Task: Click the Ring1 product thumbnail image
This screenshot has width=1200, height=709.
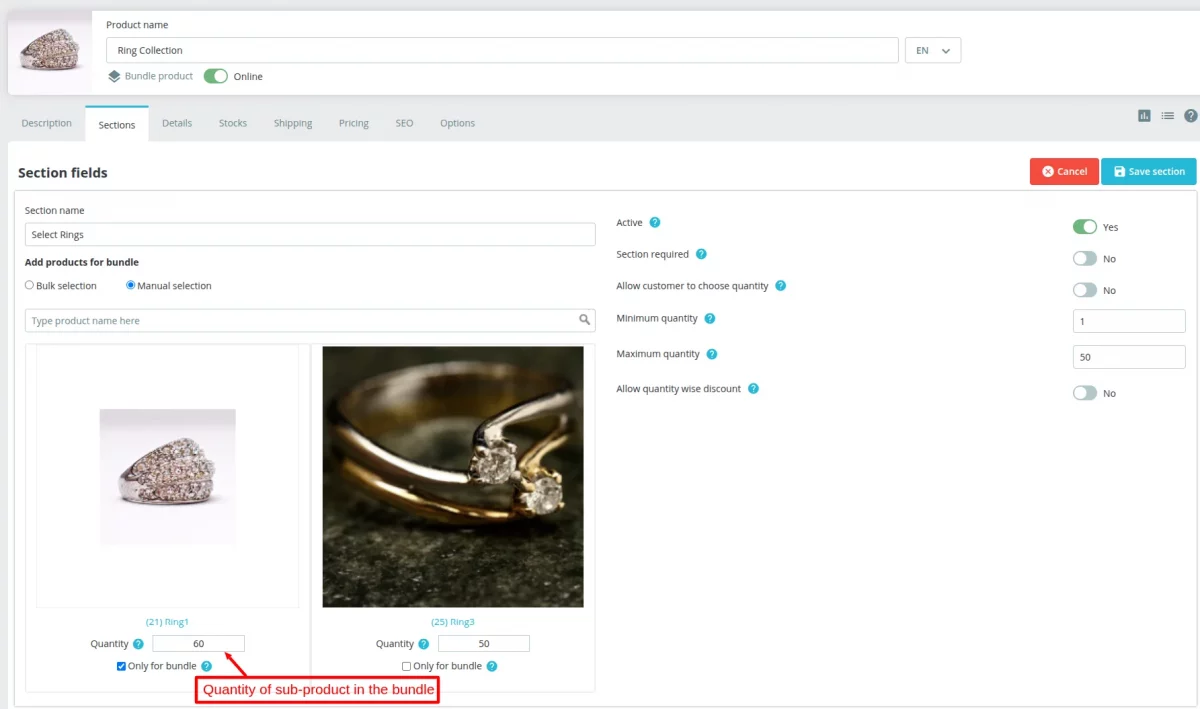Action: (167, 477)
